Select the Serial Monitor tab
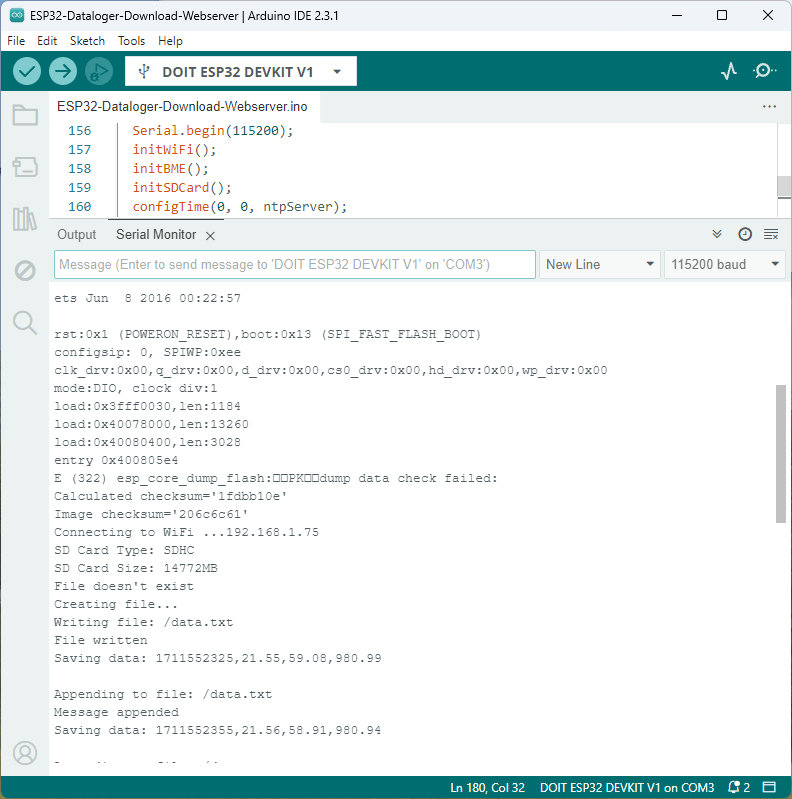Image resolution: width=792 pixels, height=799 pixels. (156, 234)
